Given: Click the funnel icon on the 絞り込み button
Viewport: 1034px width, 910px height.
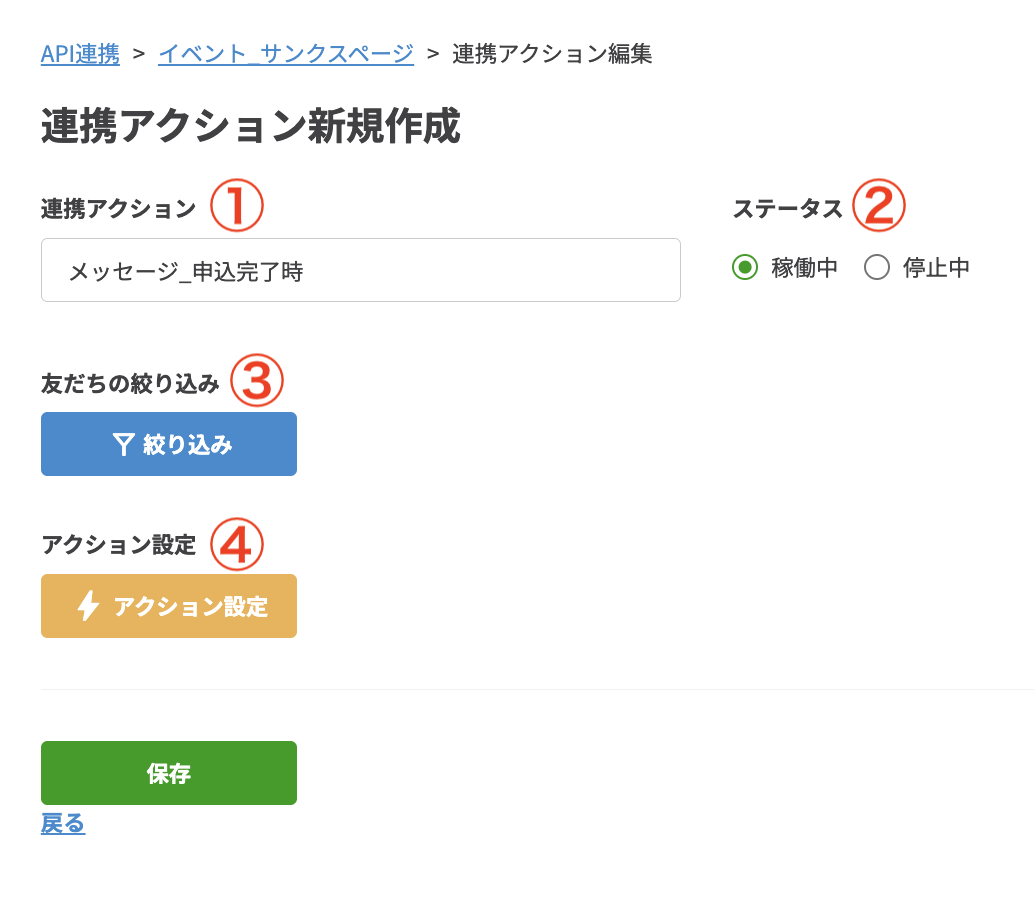Looking at the screenshot, I should click(x=124, y=443).
